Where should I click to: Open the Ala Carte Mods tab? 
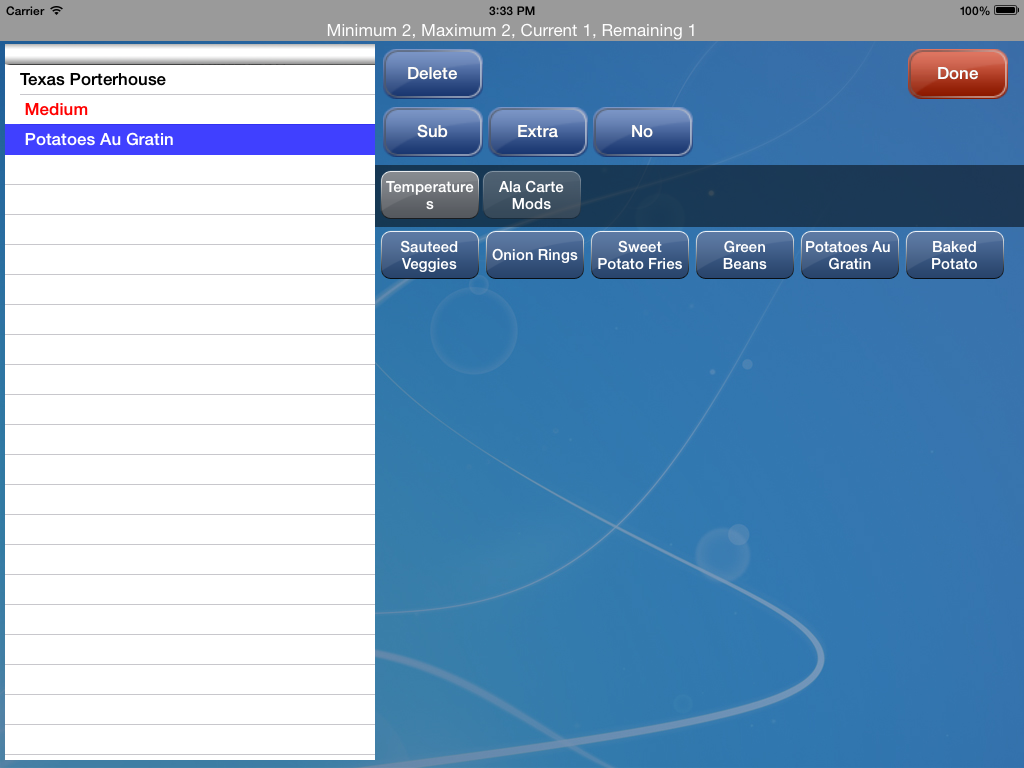coord(531,194)
